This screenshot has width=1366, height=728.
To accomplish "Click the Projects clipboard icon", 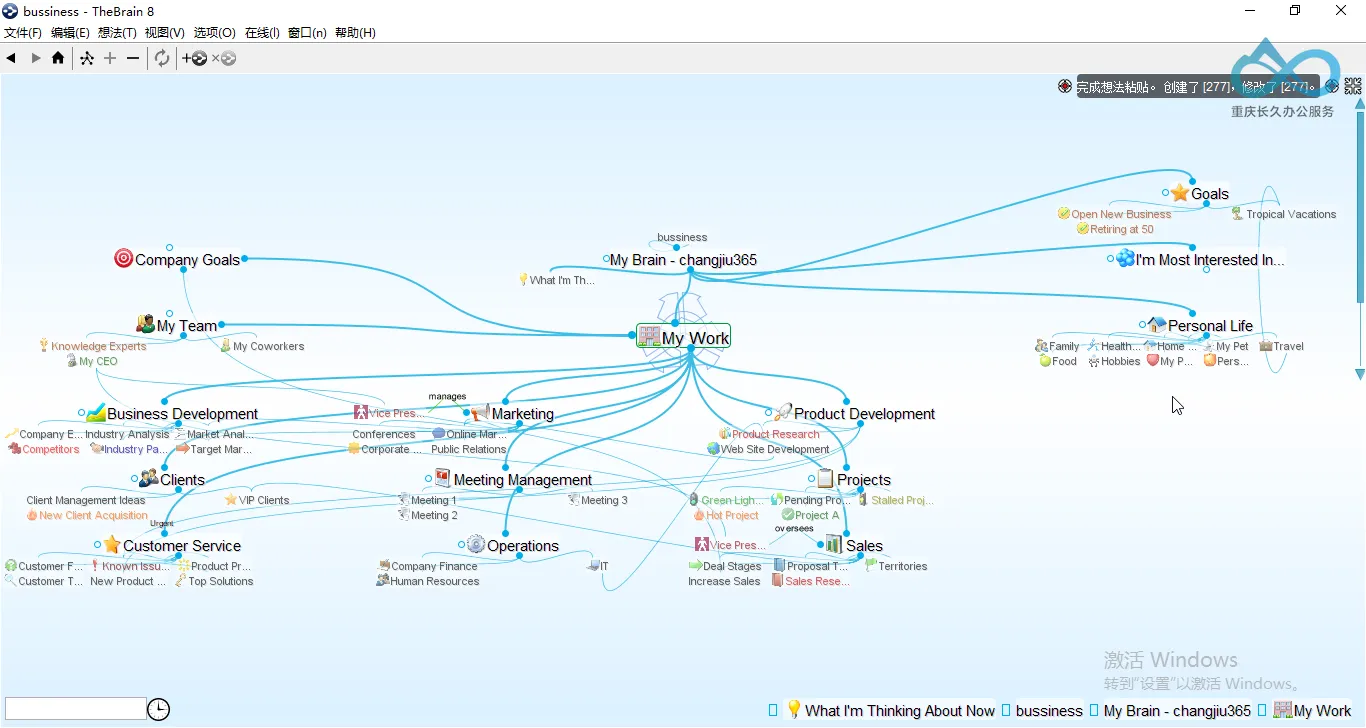I will click(825, 478).
